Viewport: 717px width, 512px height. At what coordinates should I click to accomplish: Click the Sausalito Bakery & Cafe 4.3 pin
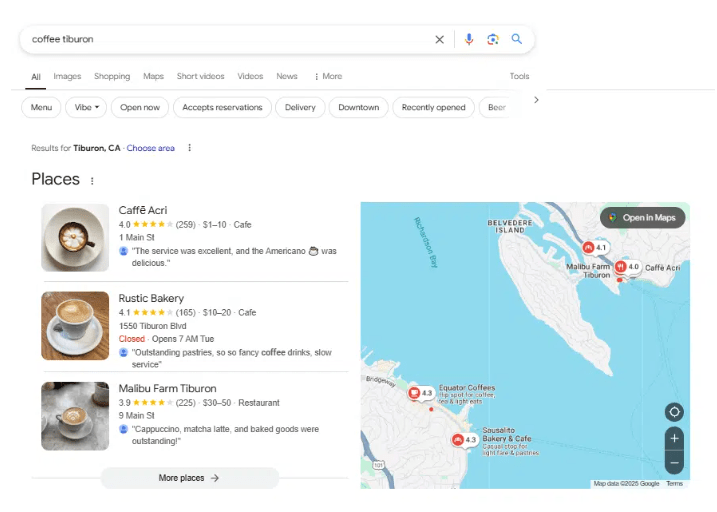[464, 440]
